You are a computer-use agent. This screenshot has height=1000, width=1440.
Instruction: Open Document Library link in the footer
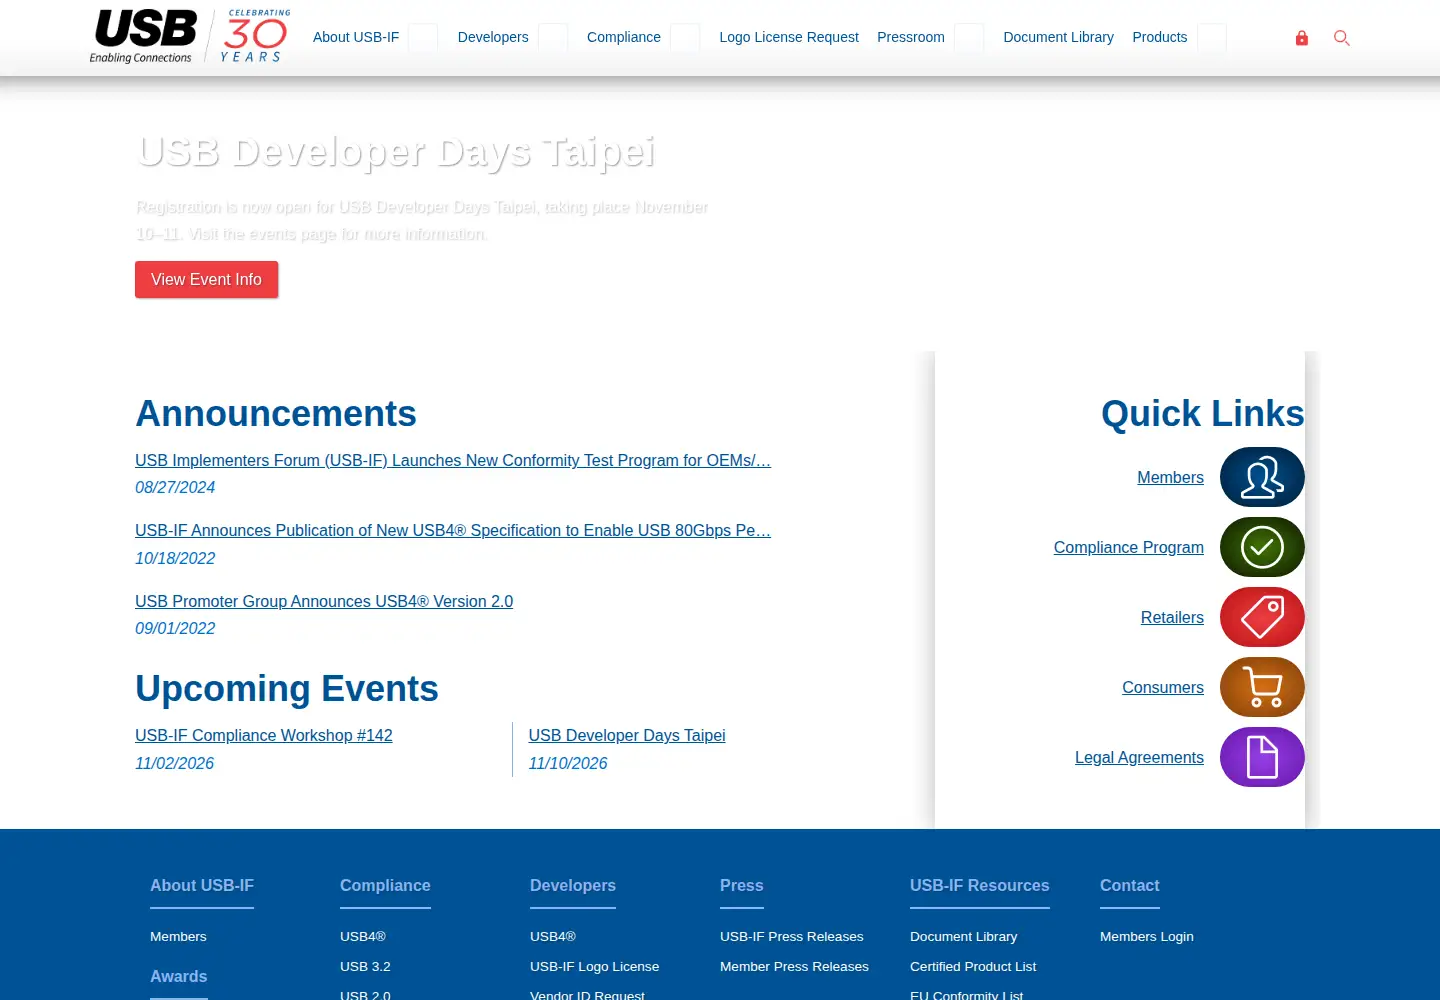point(964,937)
